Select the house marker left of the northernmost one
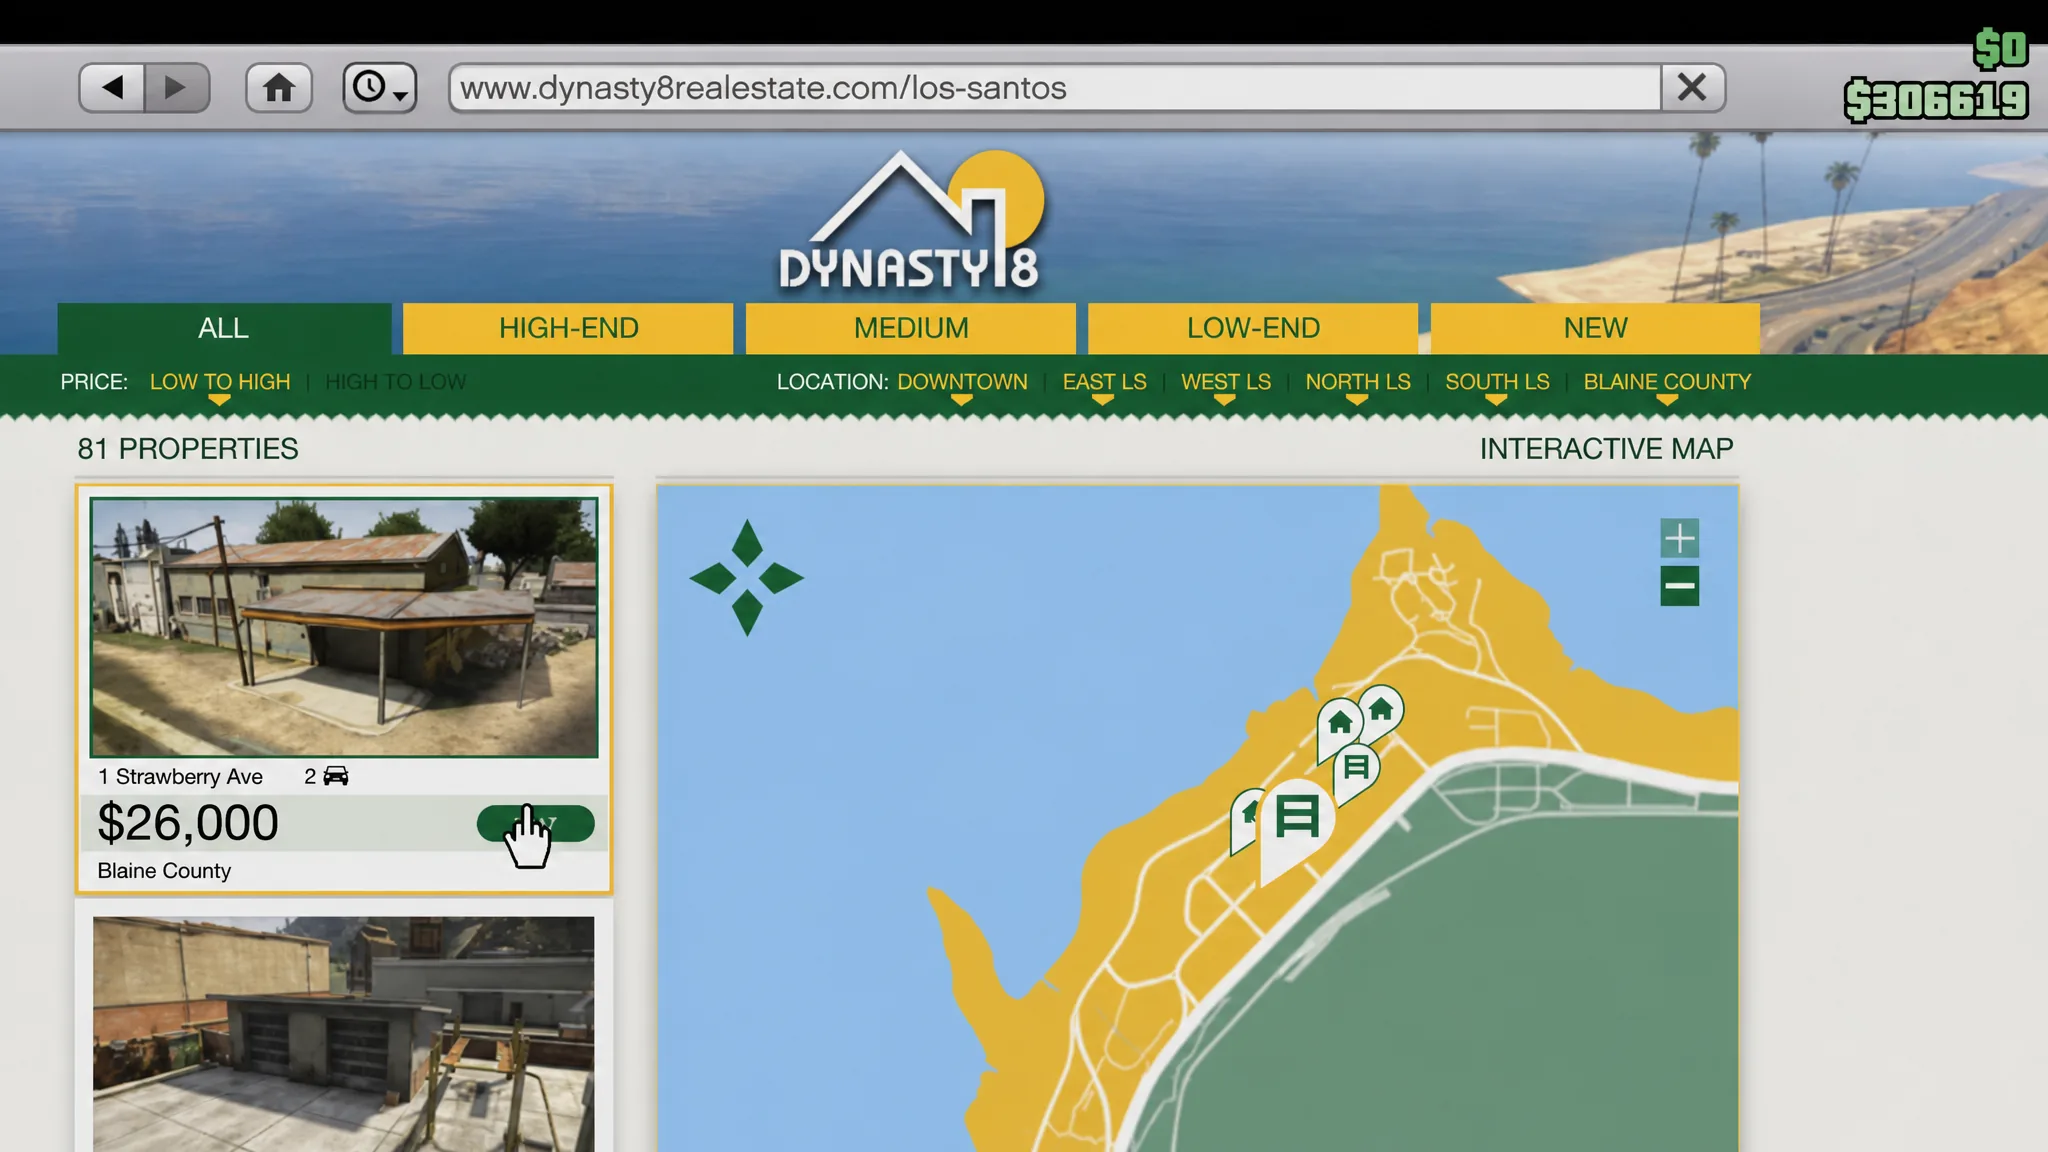 [1339, 724]
